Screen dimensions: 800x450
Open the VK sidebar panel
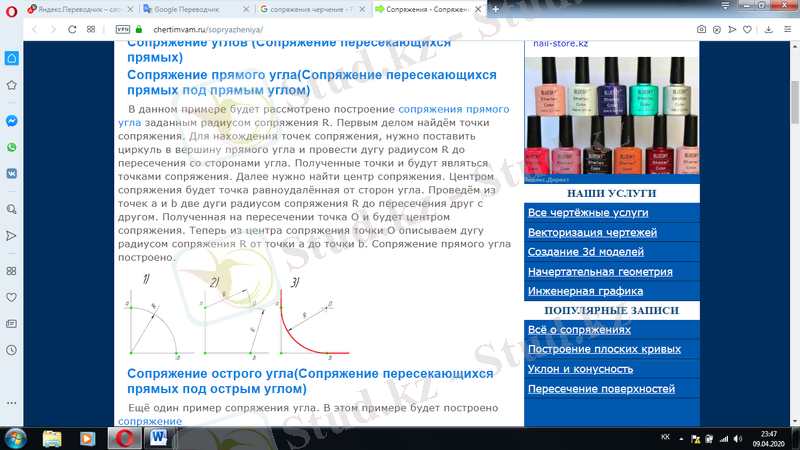click(x=11, y=172)
